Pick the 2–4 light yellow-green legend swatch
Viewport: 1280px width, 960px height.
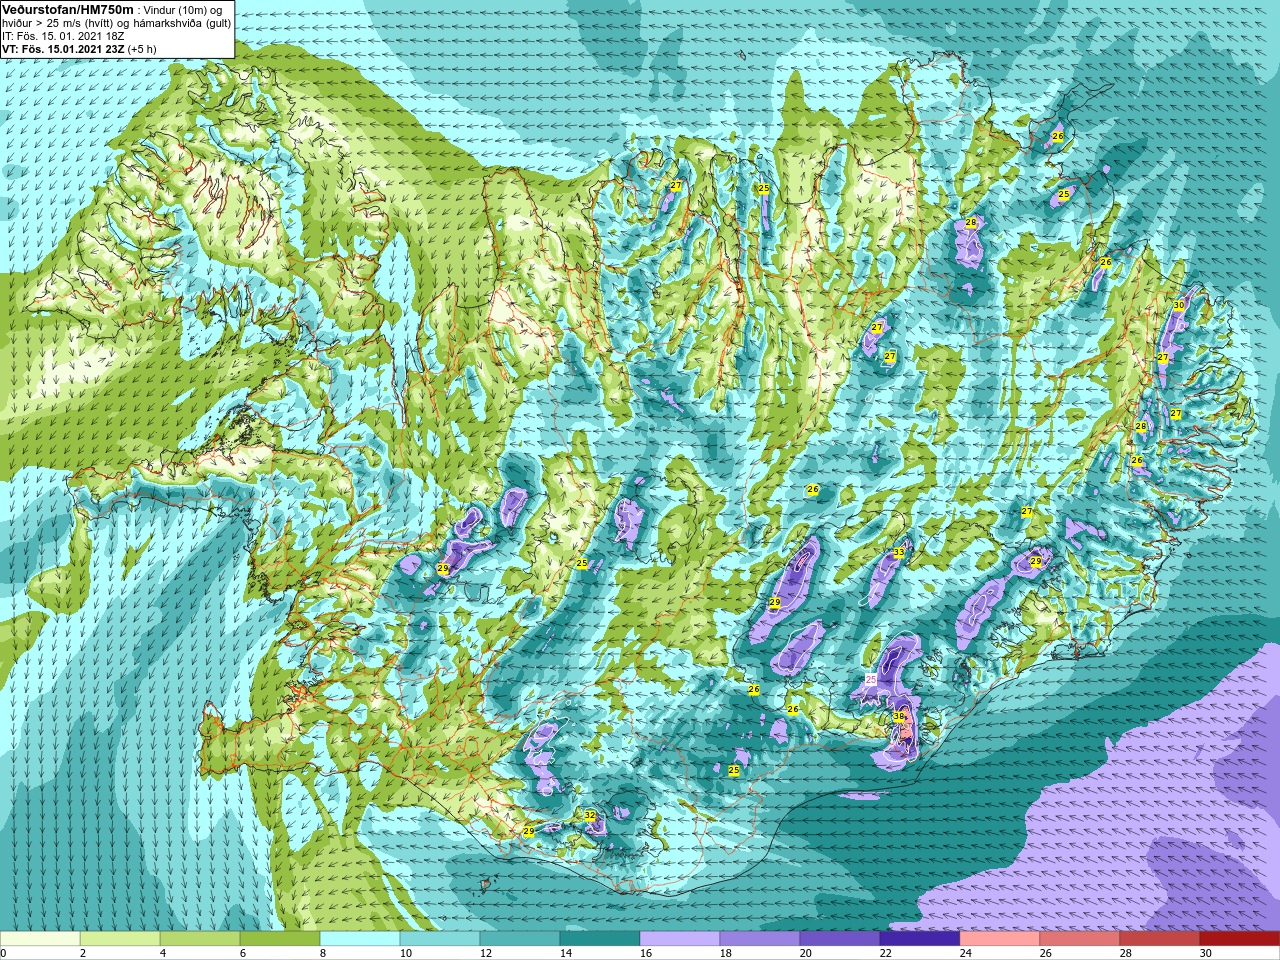pos(120,939)
